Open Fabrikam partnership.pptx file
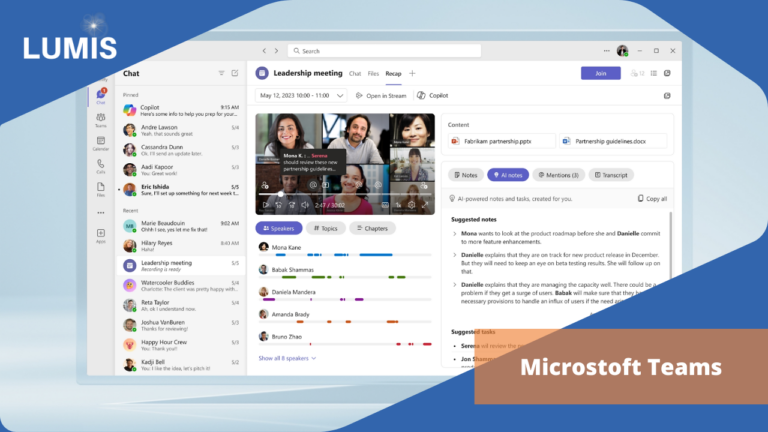This screenshot has width=768, height=432. pyautogui.click(x=502, y=141)
